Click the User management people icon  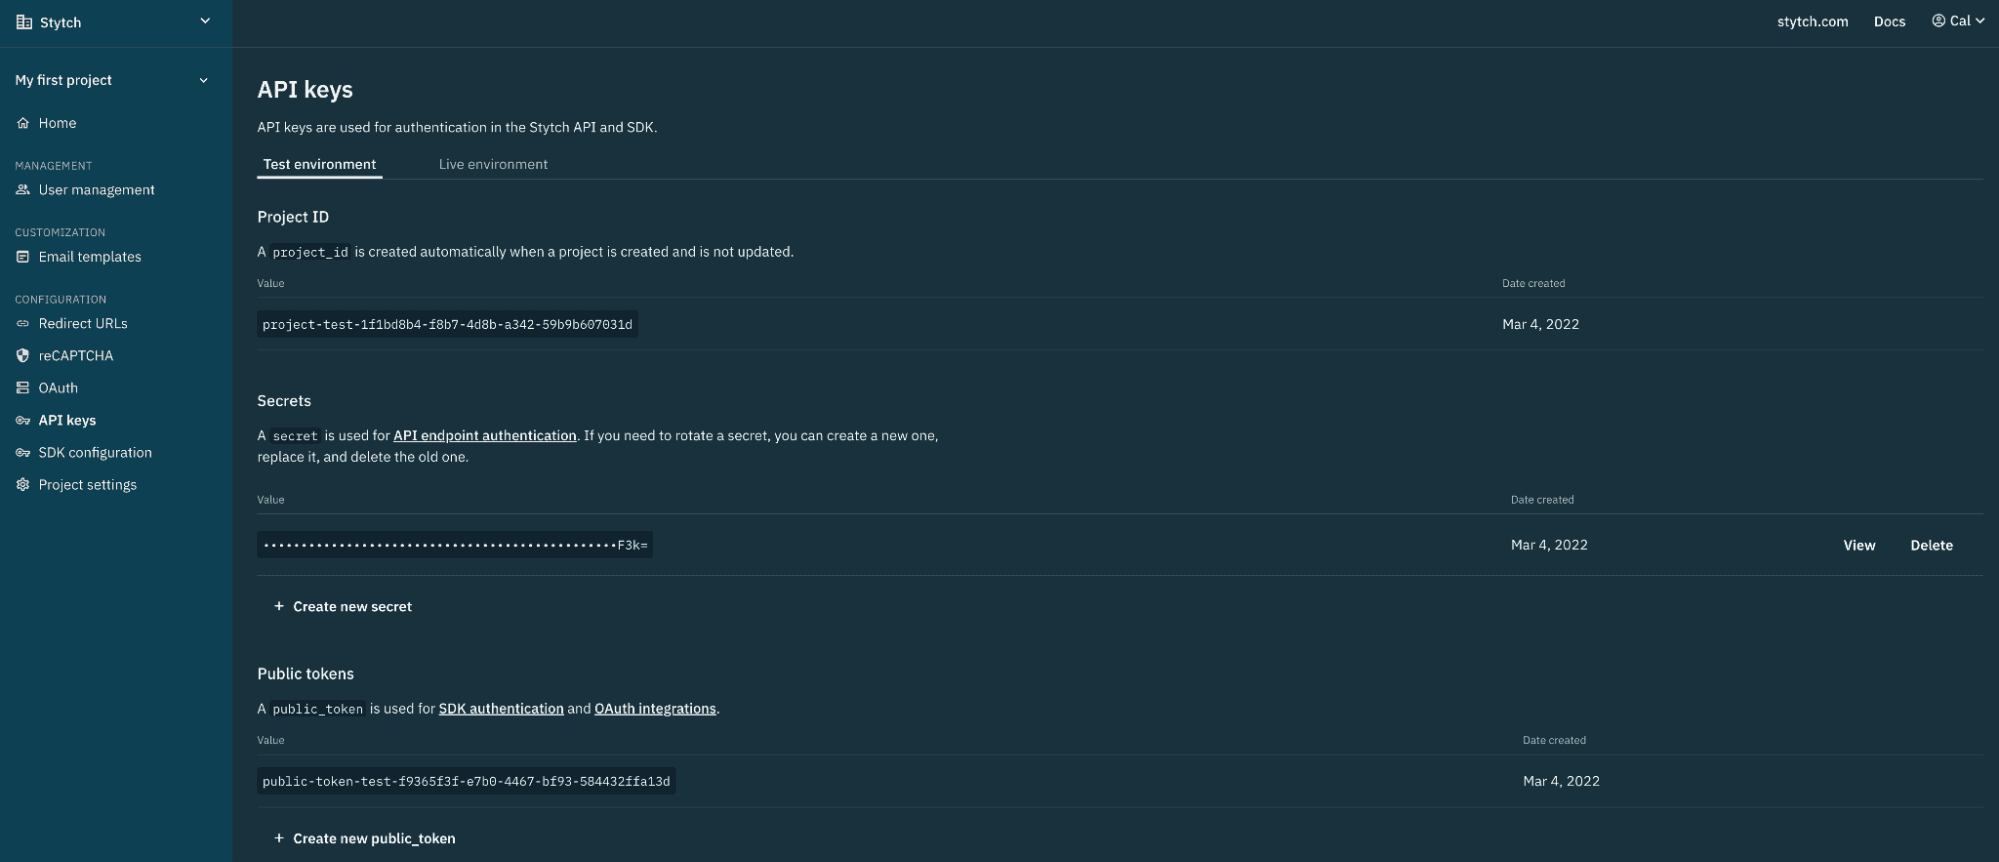point(23,190)
